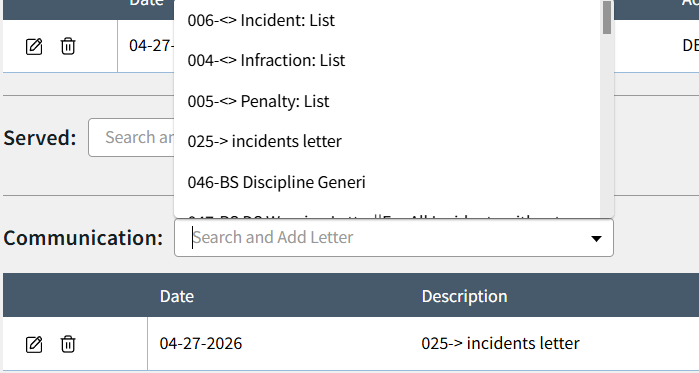Select the partially hidden top row date cell

click(146, 46)
